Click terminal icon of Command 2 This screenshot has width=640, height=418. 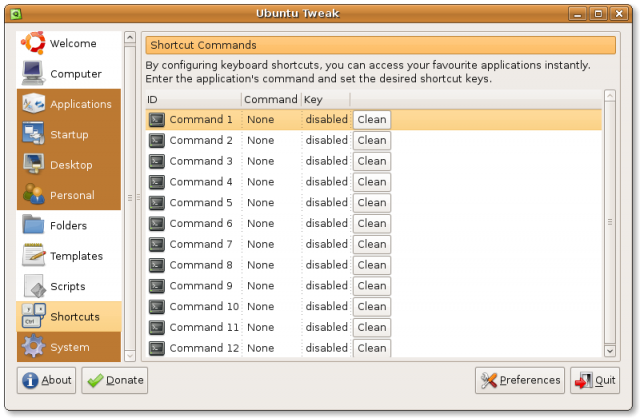coord(157,140)
